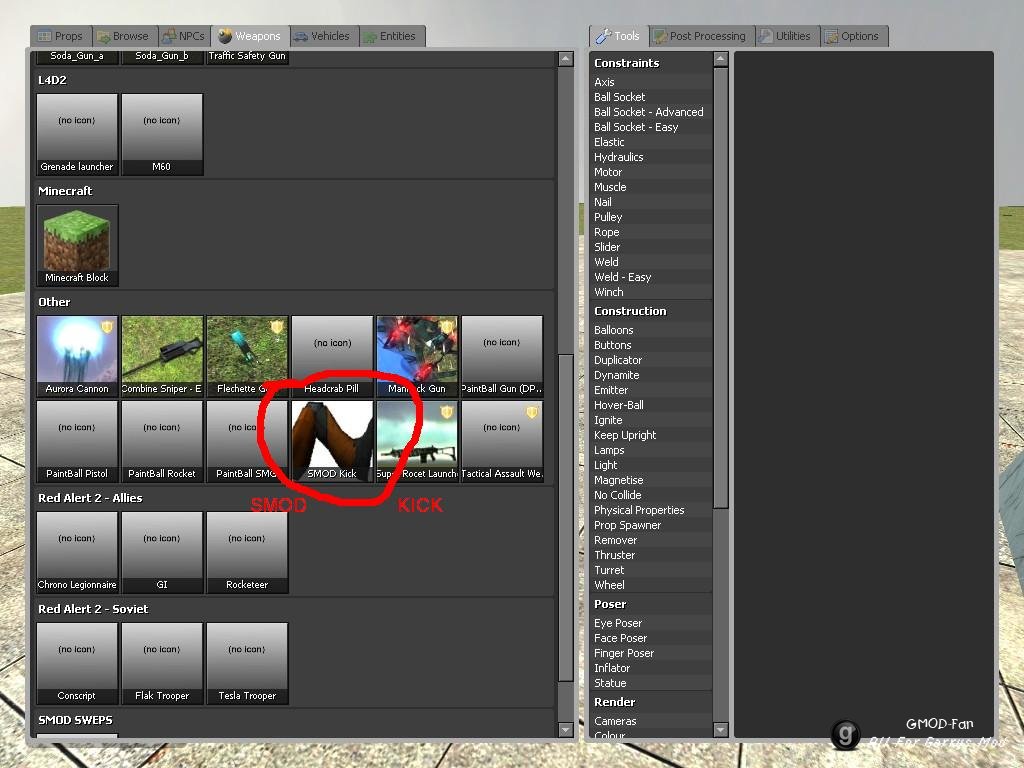Switch to the NPCs tab
This screenshot has width=1024, height=768.
[184, 36]
